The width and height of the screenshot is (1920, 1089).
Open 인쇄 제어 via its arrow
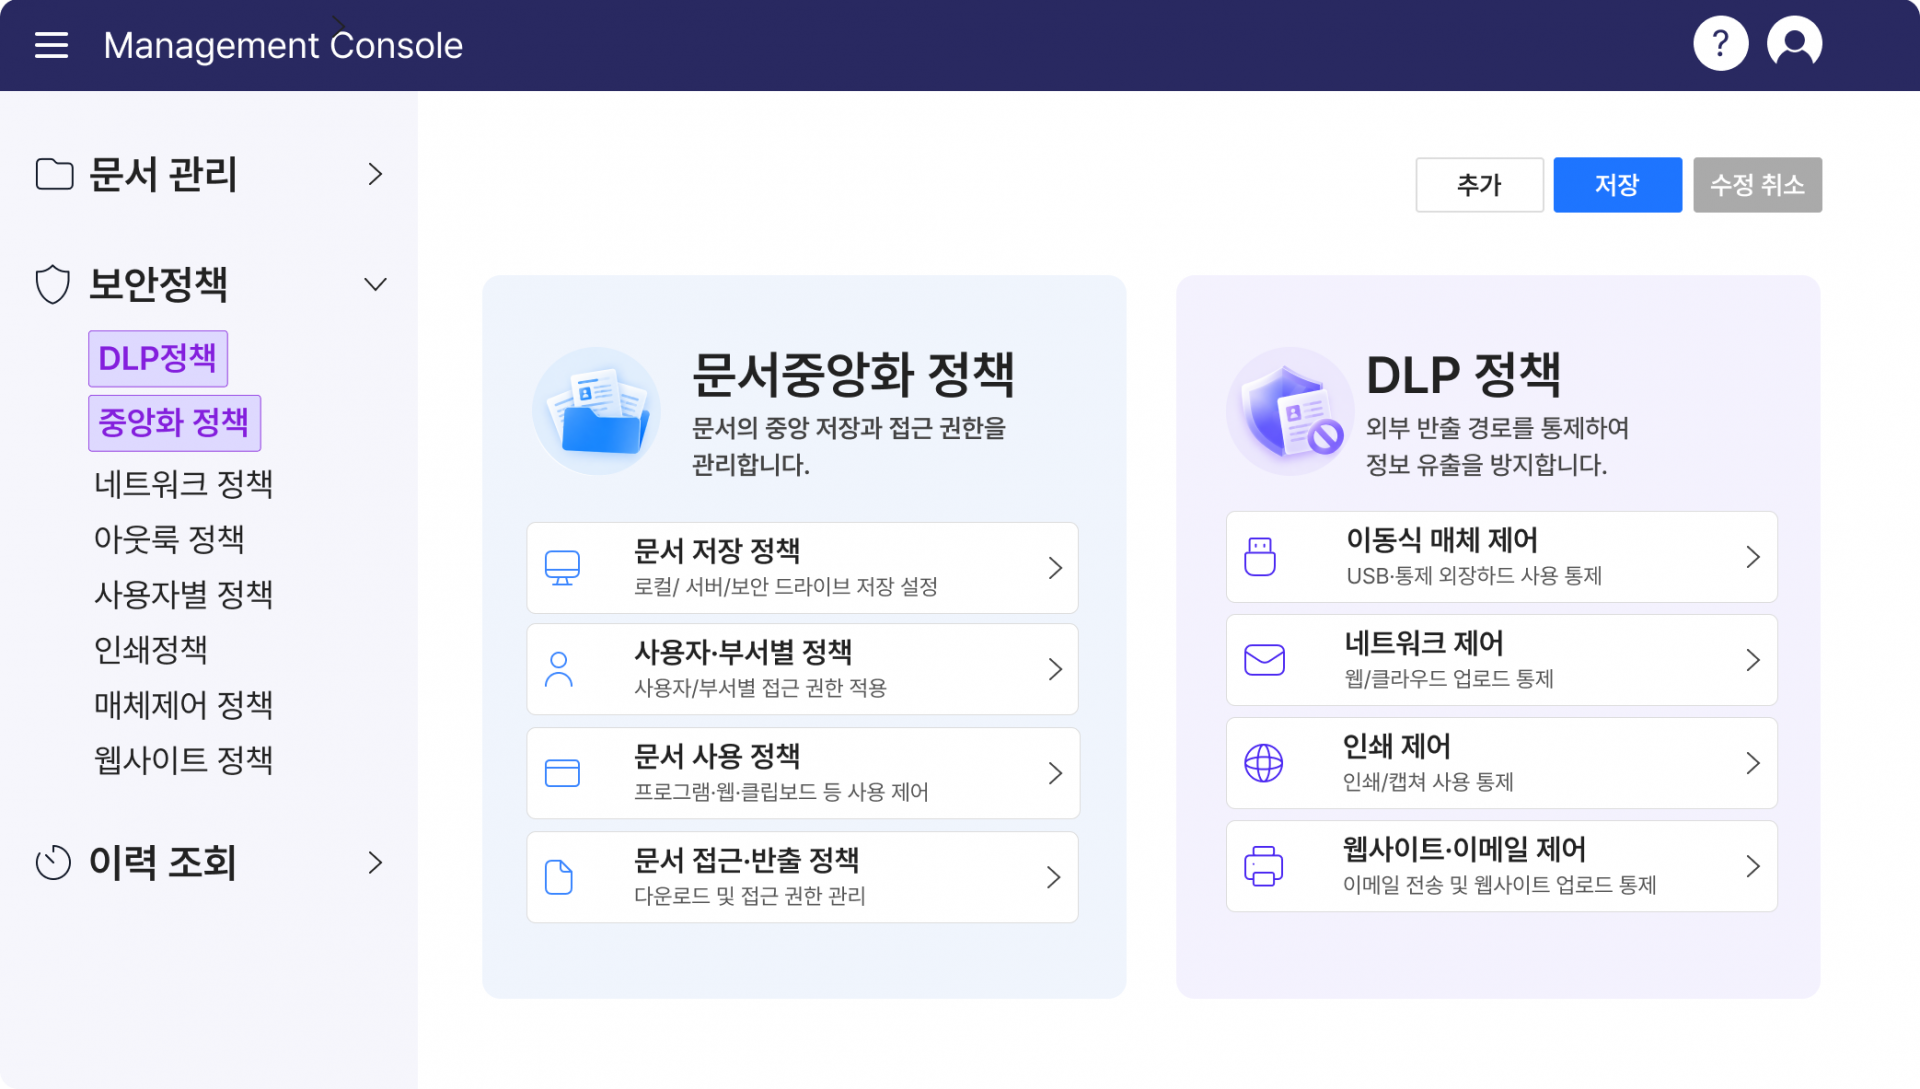(x=1753, y=763)
